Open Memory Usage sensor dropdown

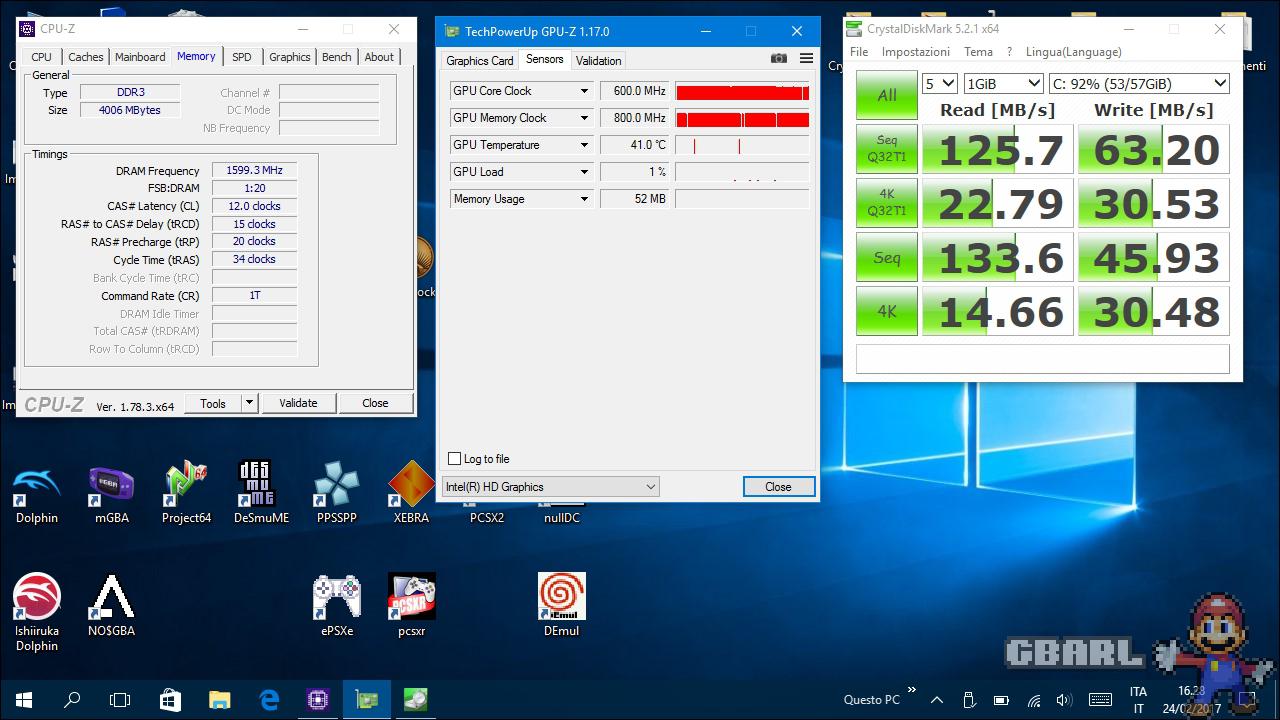click(x=584, y=199)
